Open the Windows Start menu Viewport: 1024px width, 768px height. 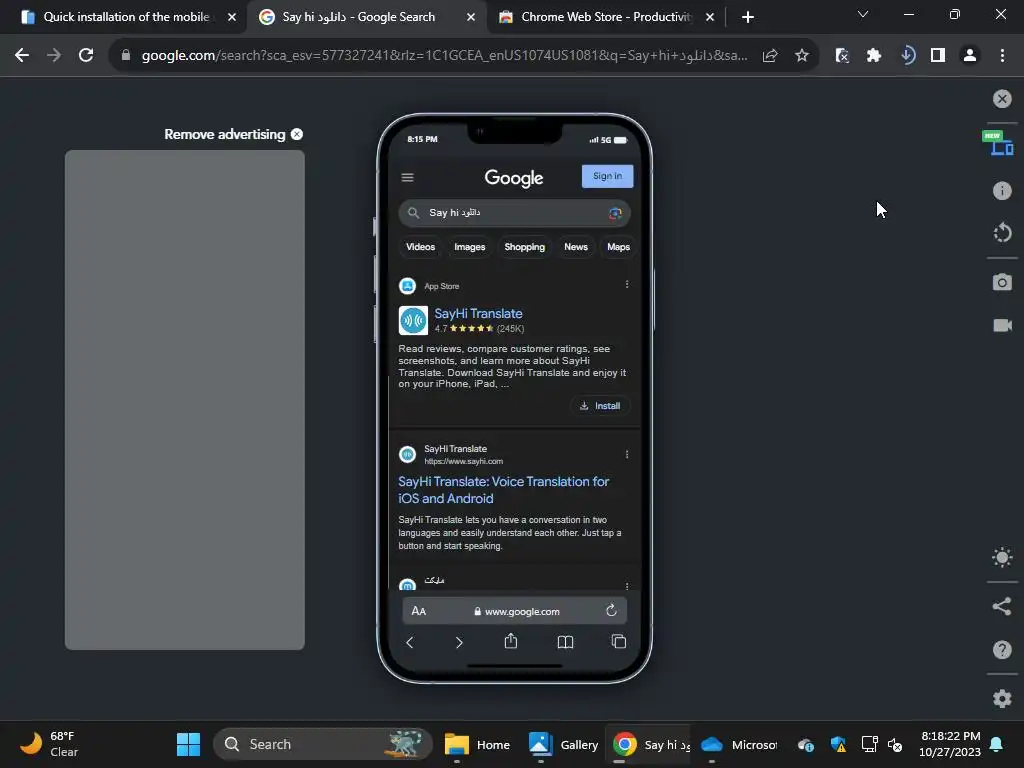pyautogui.click(x=189, y=744)
